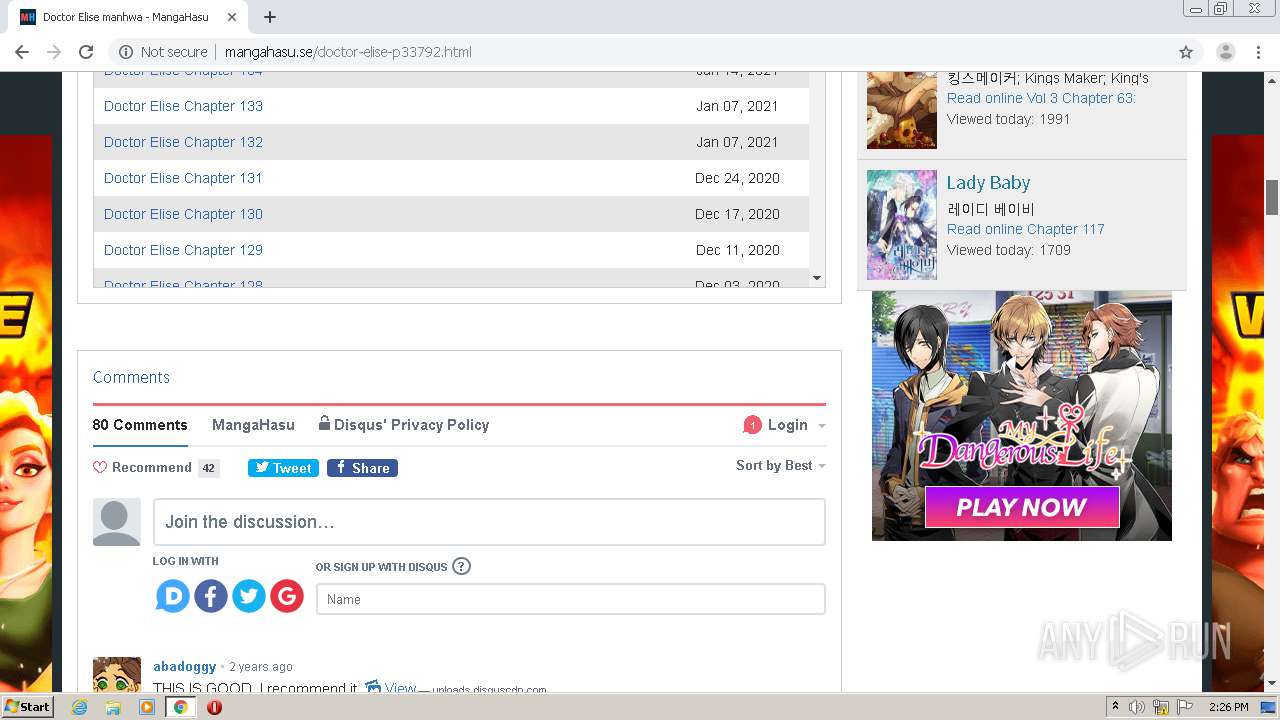Open Doctor Elise Chapter 131
Image resolution: width=1280 pixels, height=720 pixels.
[x=183, y=178]
